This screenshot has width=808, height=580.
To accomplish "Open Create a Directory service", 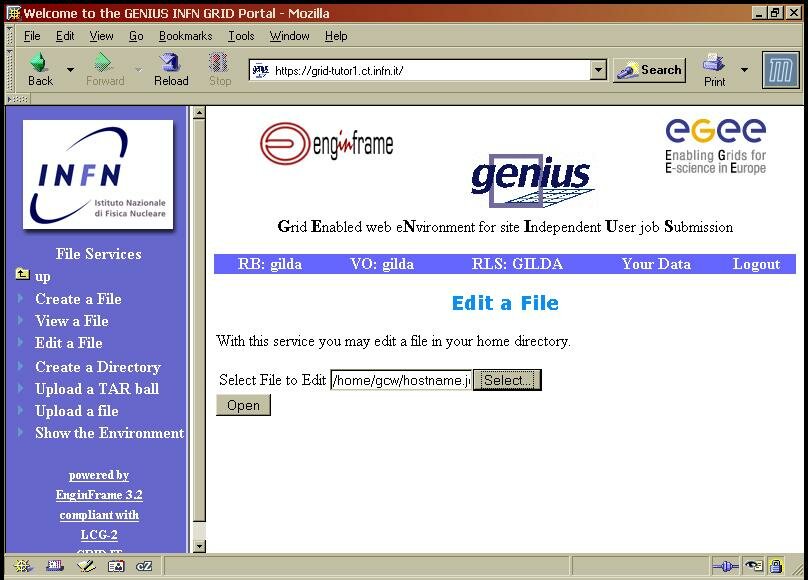I will tap(98, 367).
